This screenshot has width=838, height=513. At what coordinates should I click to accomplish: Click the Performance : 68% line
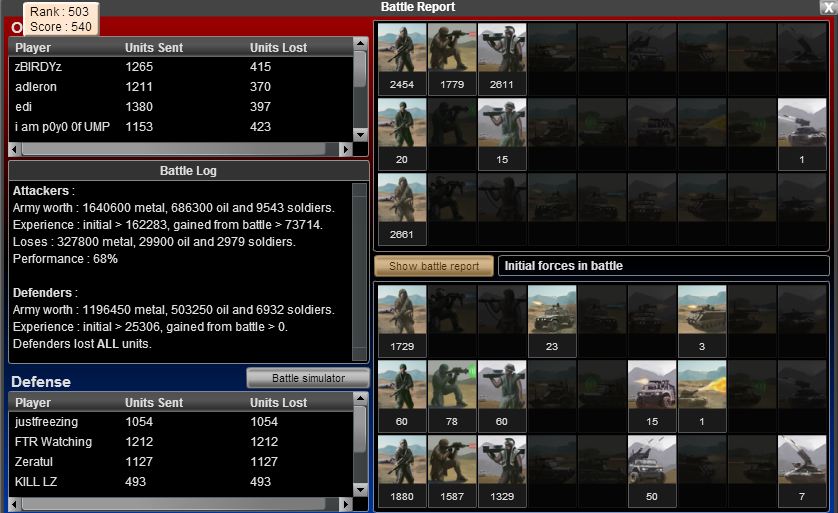tap(65, 259)
